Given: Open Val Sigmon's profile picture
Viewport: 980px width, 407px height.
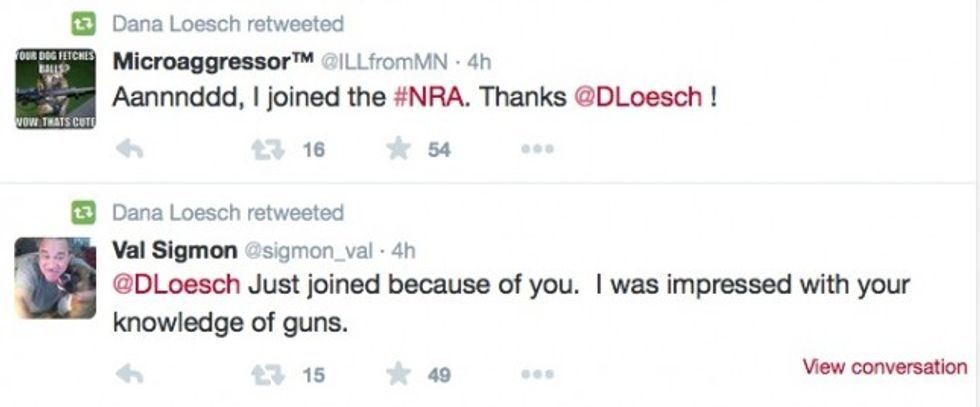Looking at the screenshot, I should pyautogui.click(x=55, y=278).
